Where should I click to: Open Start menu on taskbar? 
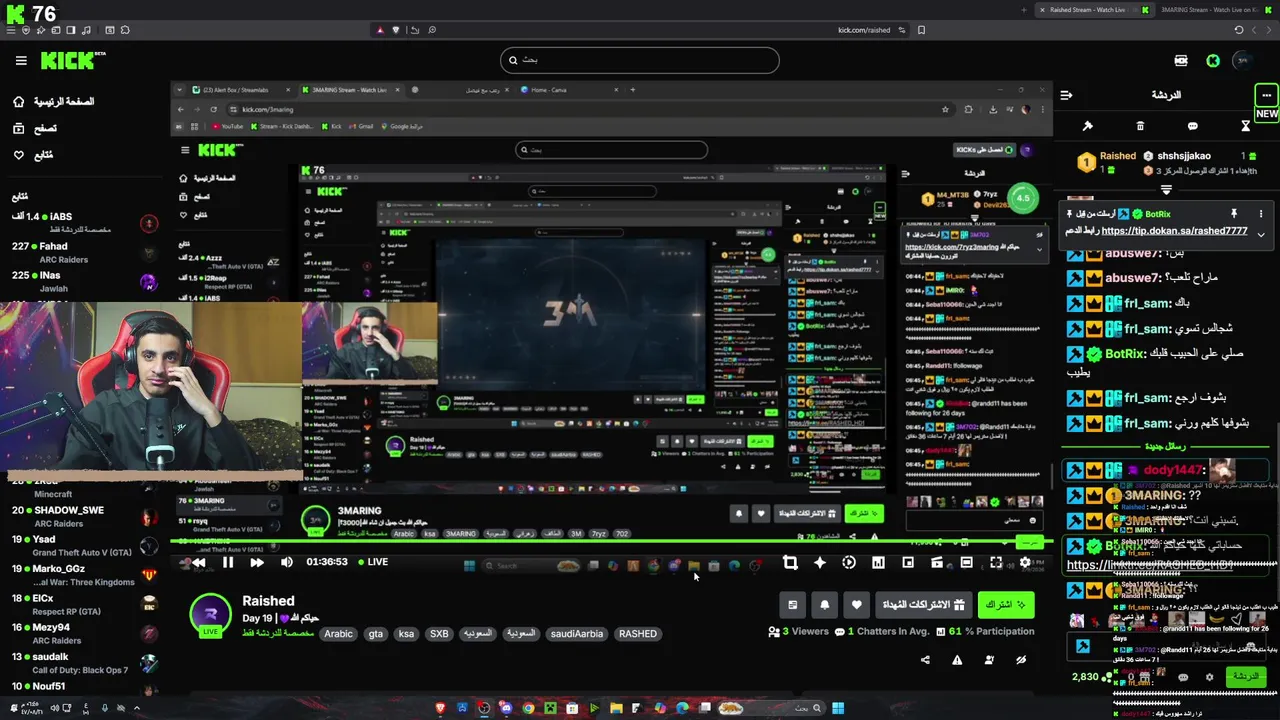click(838, 708)
